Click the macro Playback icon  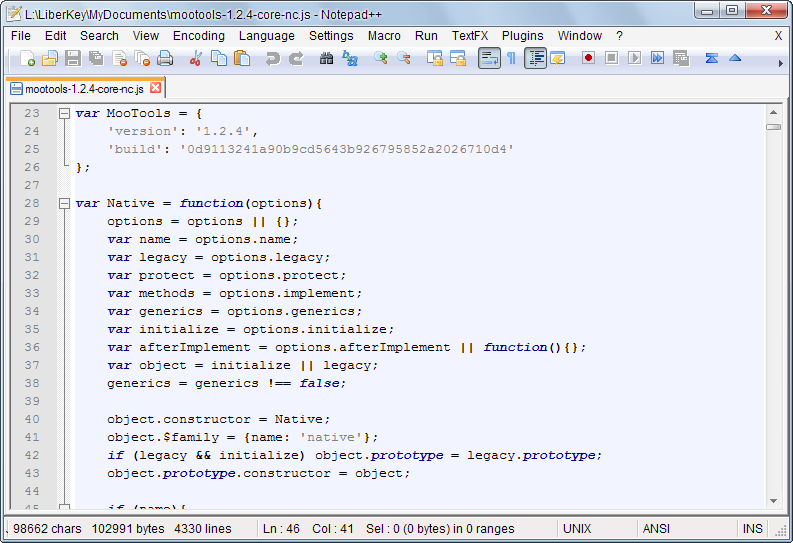[x=634, y=59]
